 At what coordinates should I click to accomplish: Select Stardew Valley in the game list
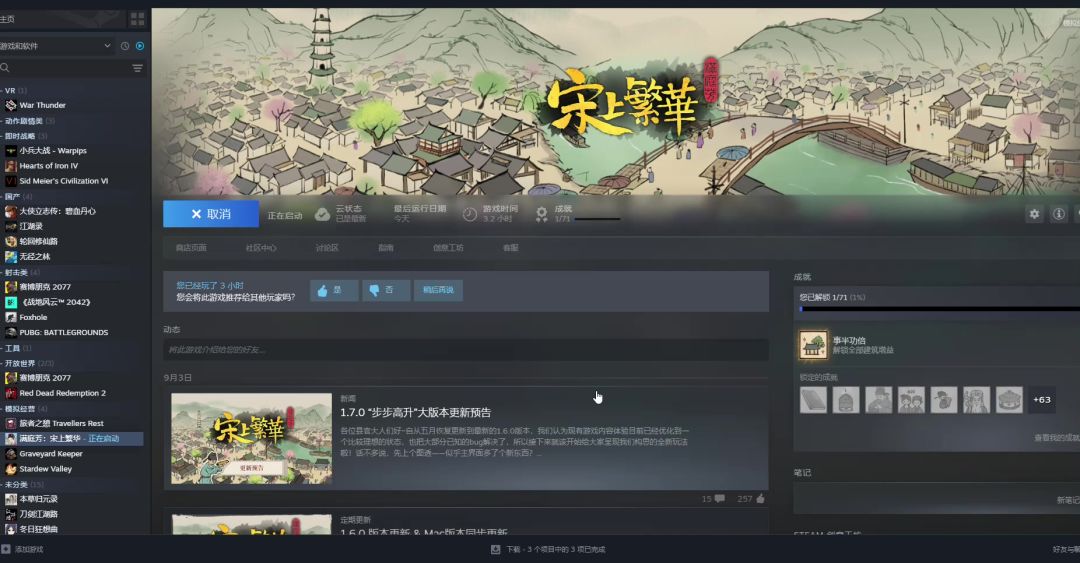point(46,469)
